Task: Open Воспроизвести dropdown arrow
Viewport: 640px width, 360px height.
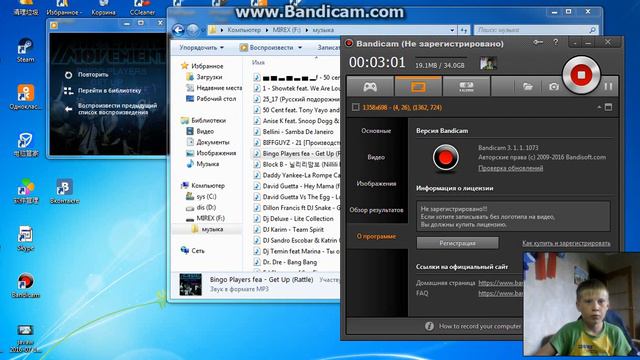Action: point(300,48)
